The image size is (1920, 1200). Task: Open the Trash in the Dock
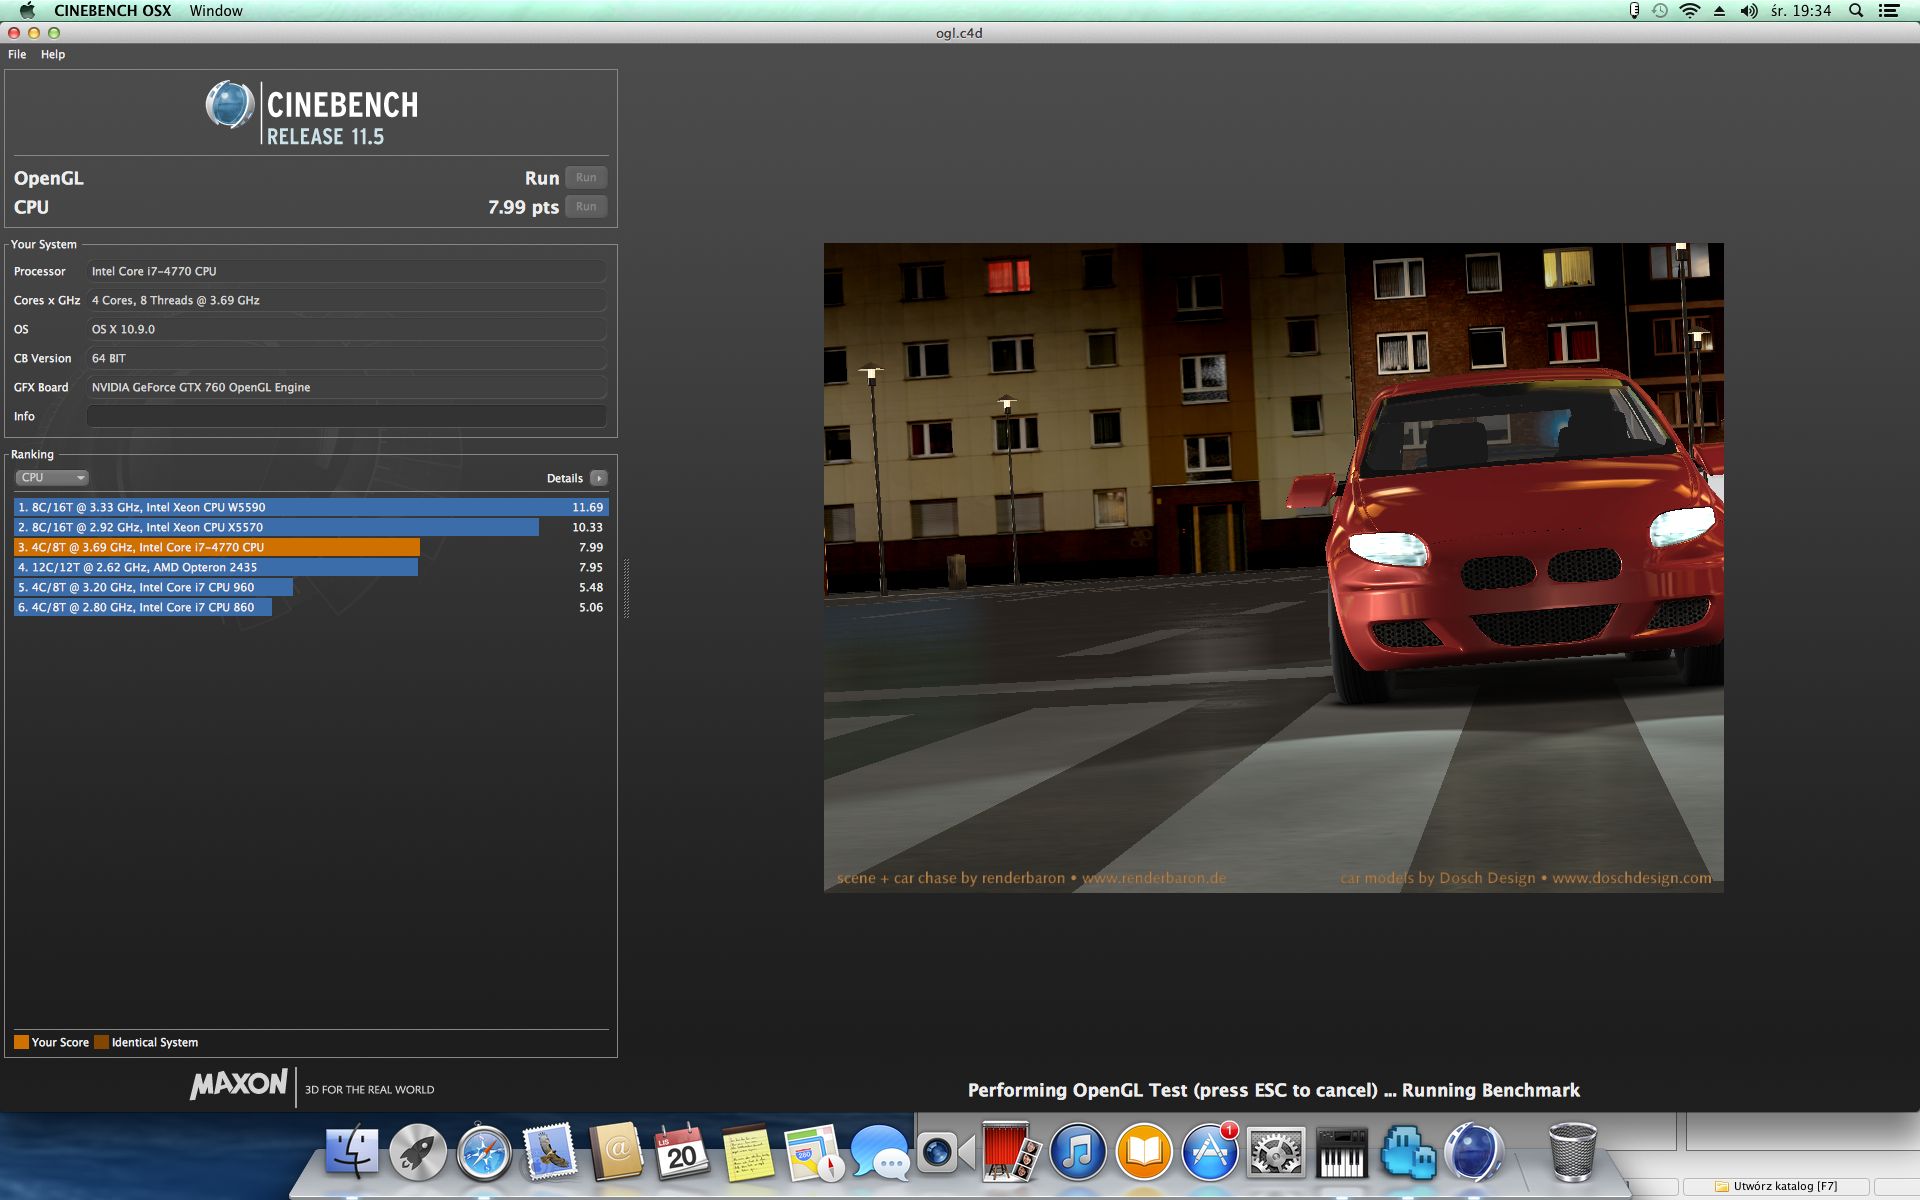[x=1571, y=1152]
